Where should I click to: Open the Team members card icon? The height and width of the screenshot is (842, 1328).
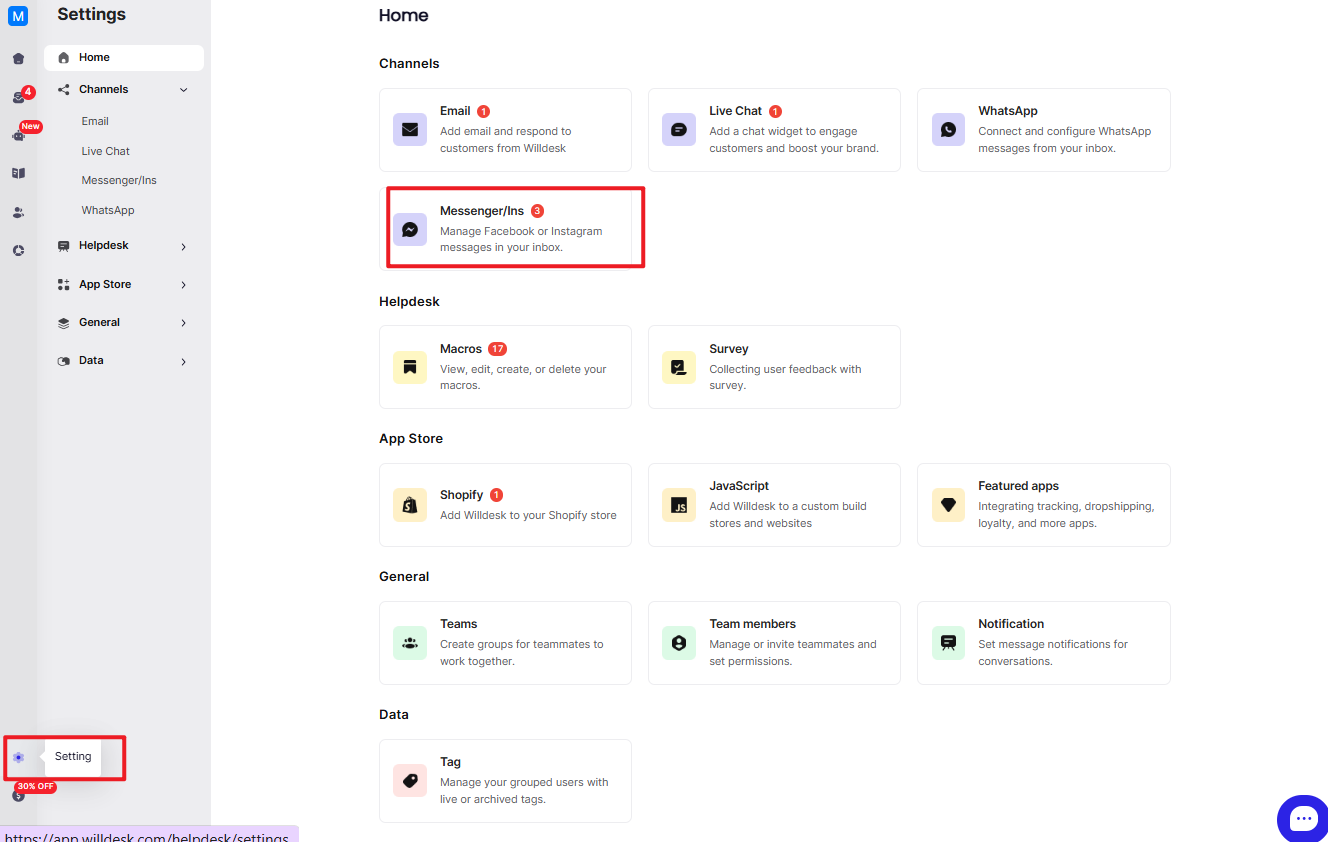pyautogui.click(x=679, y=643)
